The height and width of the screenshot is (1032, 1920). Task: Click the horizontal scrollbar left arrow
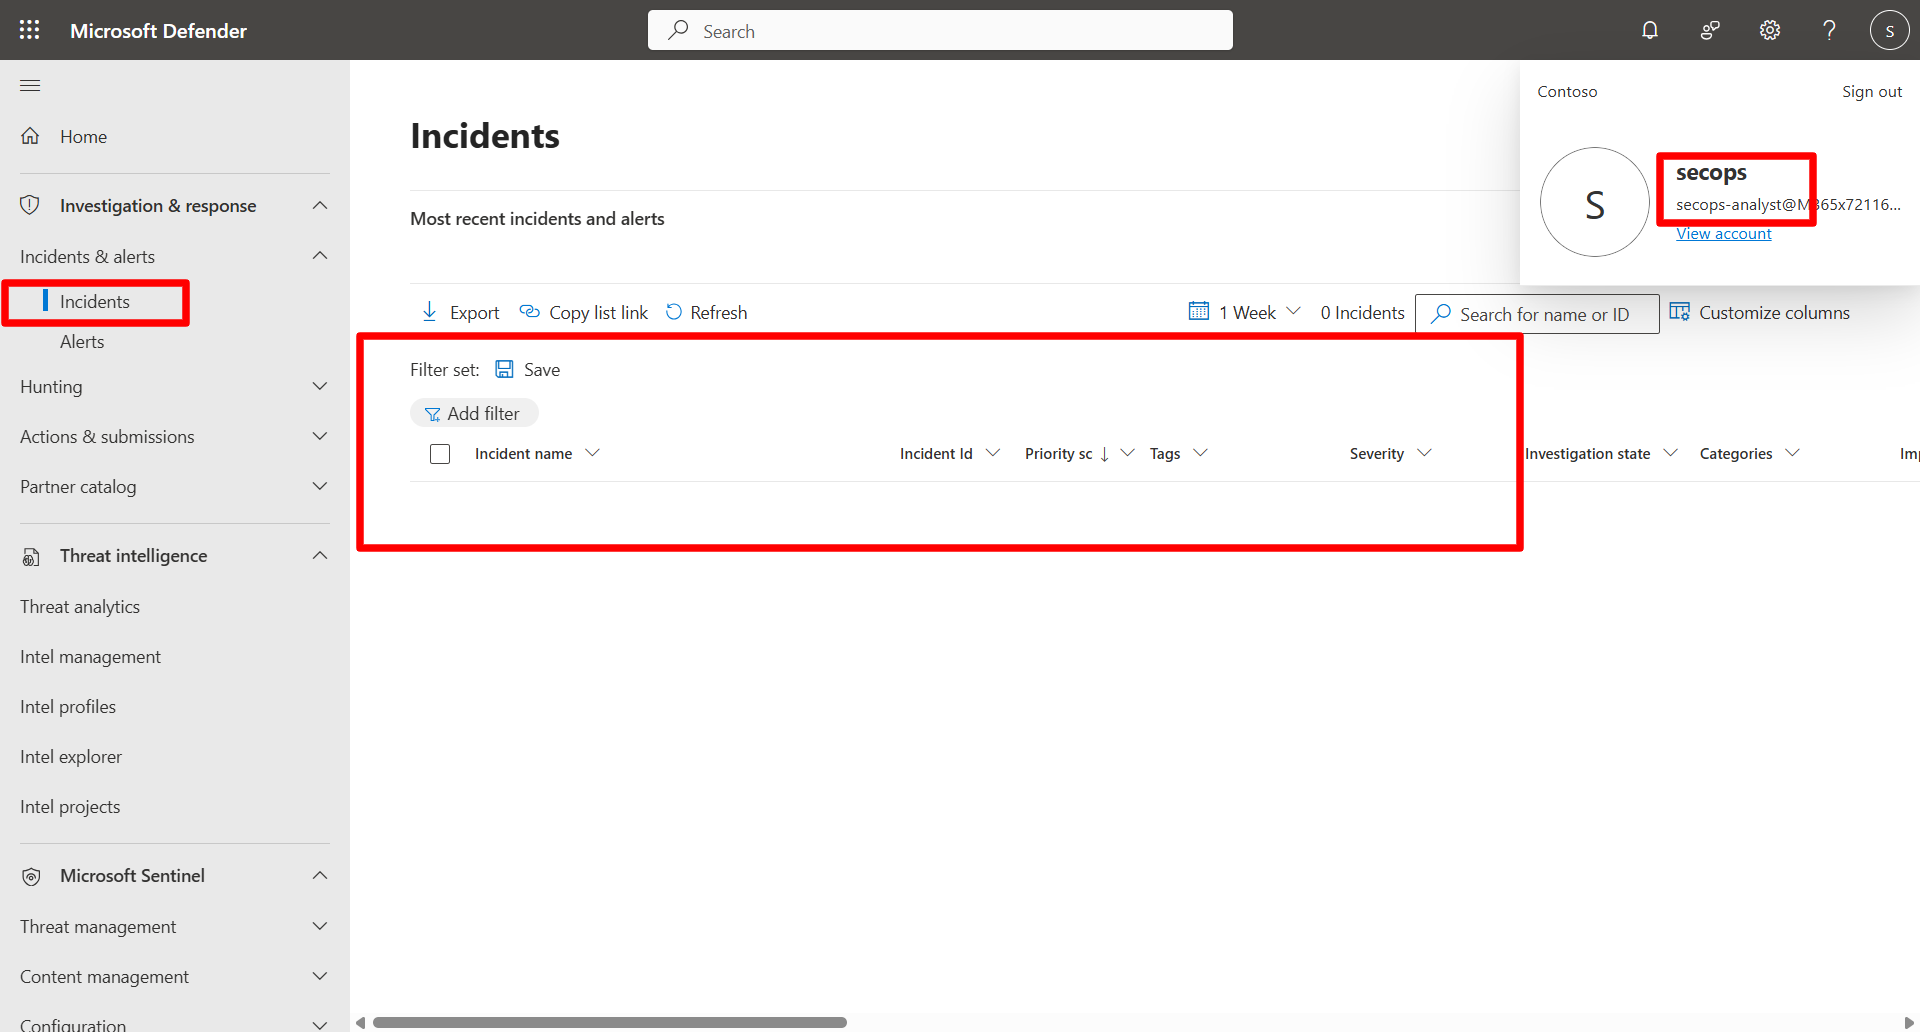tap(360, 1022)
